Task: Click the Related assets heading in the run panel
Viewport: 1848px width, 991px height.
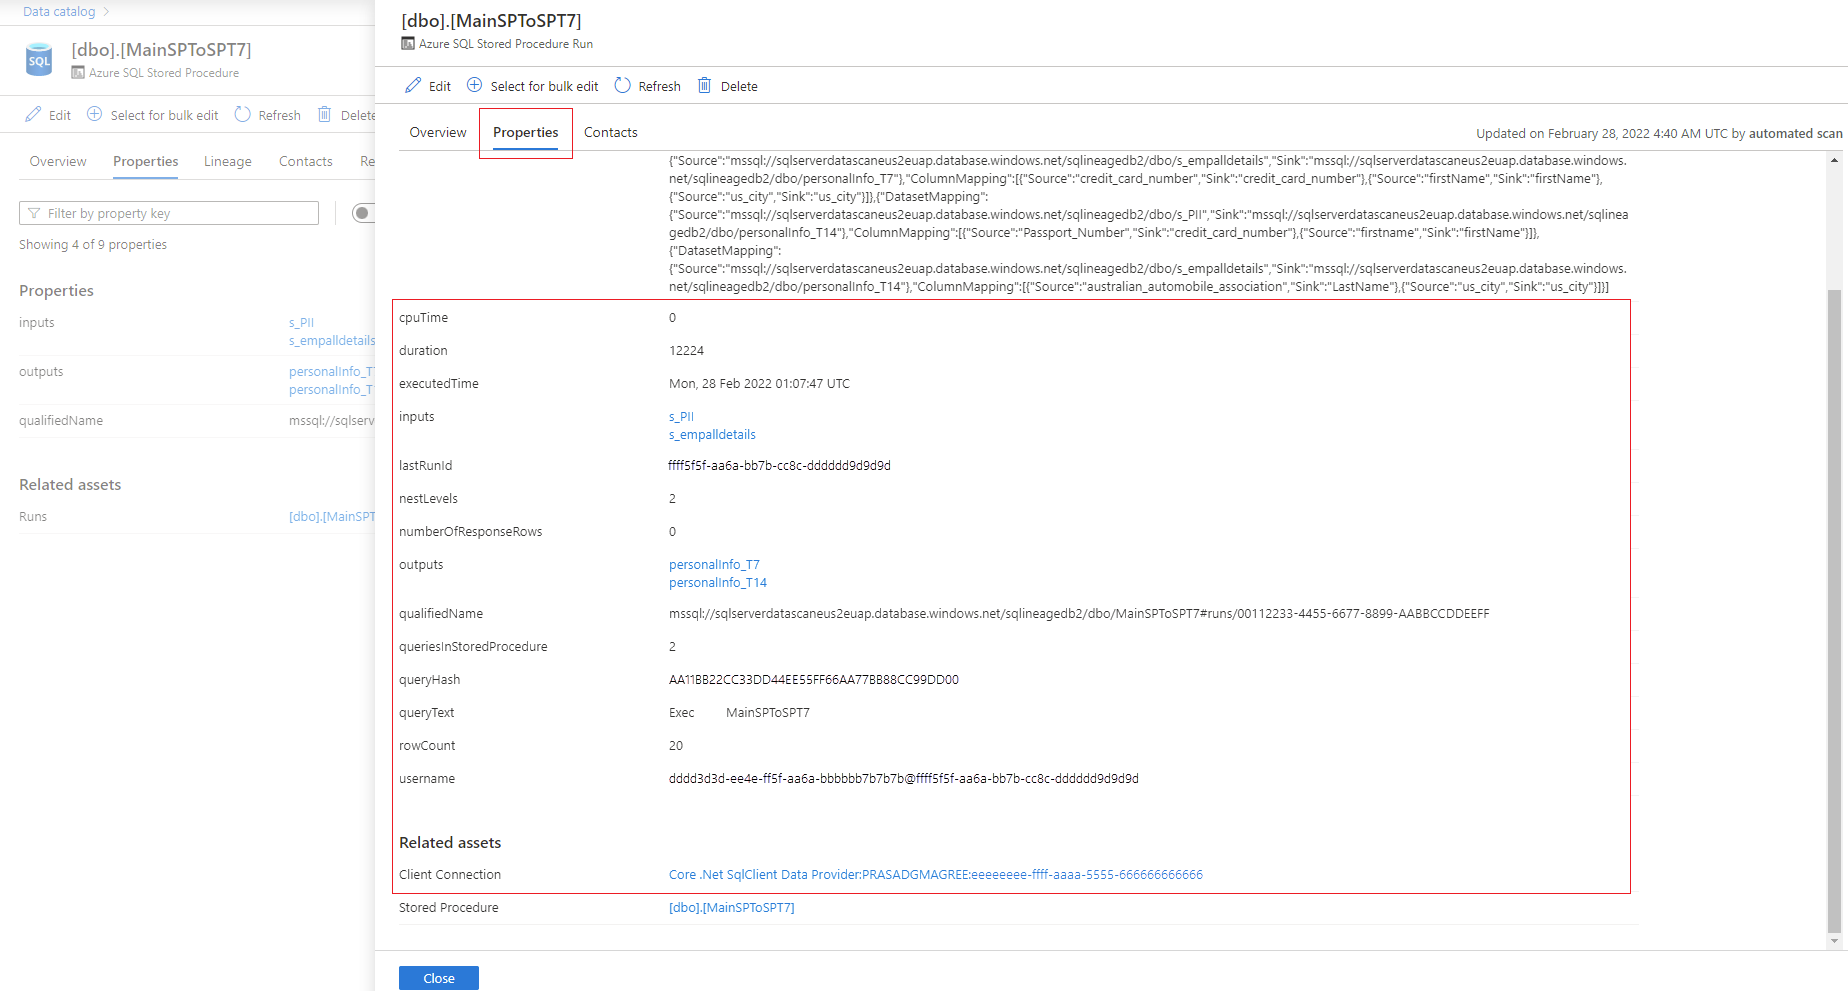Action: (450, 843)
